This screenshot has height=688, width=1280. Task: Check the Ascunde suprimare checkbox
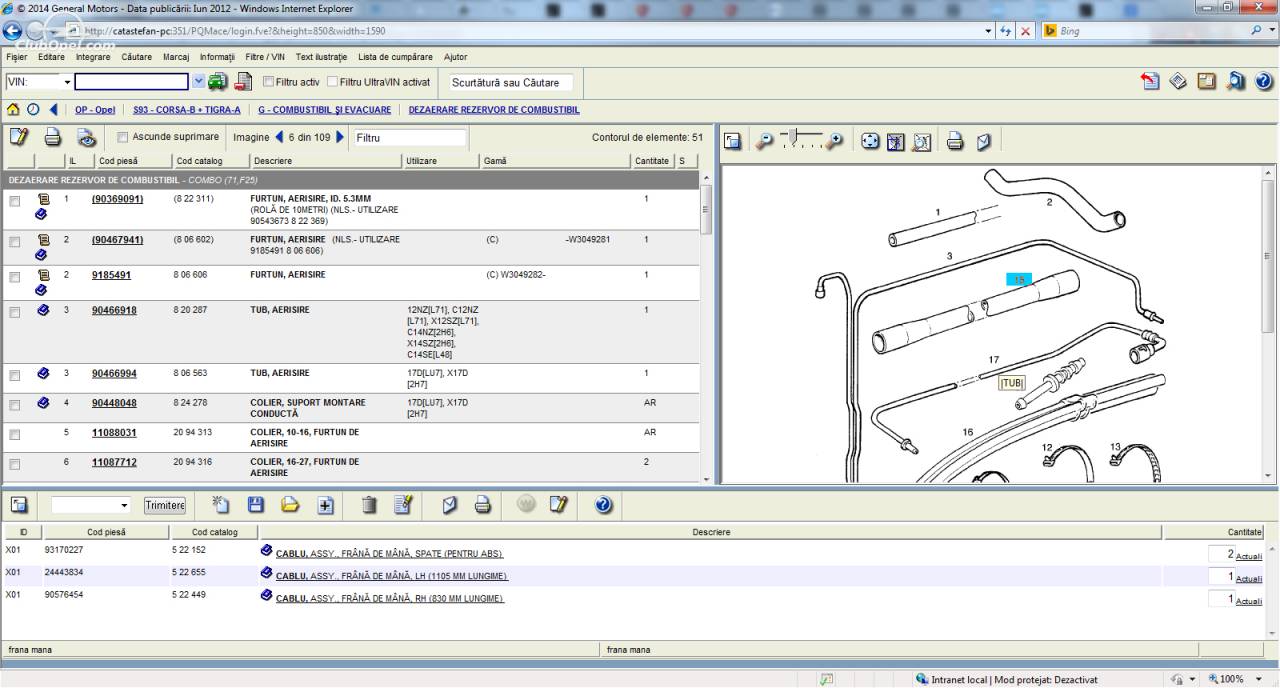123,137
